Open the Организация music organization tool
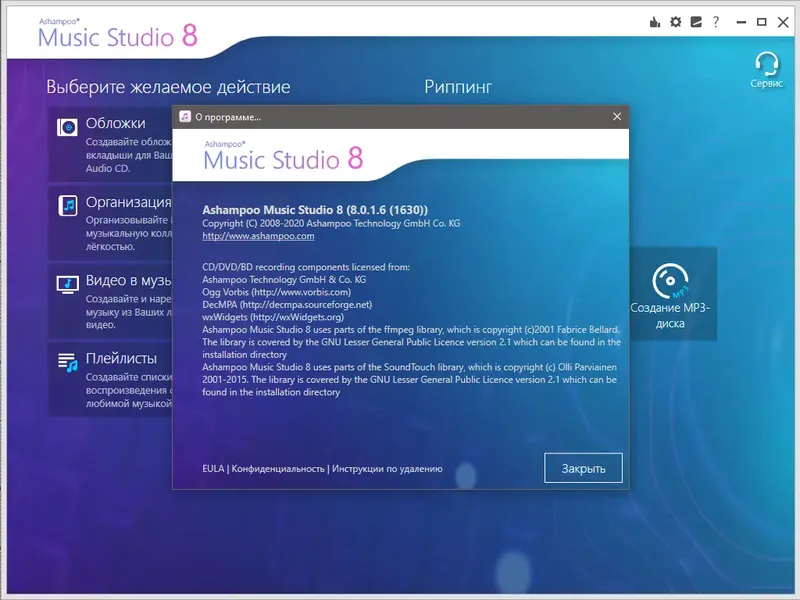Viewport: 800px width, 600px height. tap(66, 205)
